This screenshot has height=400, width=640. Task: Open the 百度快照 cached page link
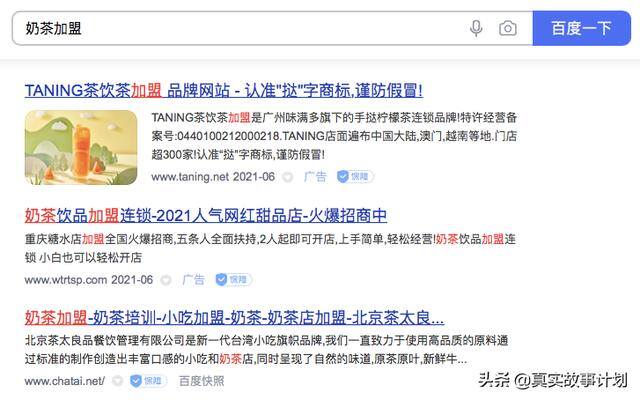pyautogui.click(x=202, y=381)
